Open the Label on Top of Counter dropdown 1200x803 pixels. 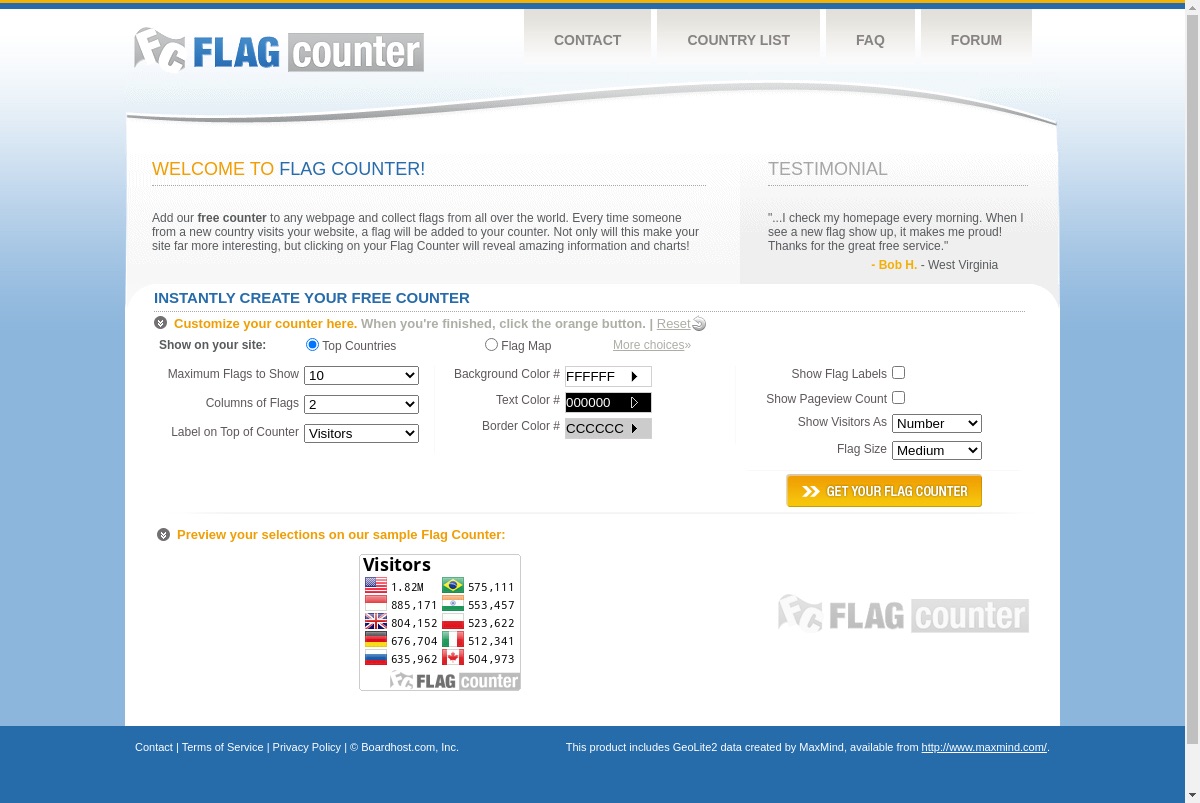[x=361, y=434]
